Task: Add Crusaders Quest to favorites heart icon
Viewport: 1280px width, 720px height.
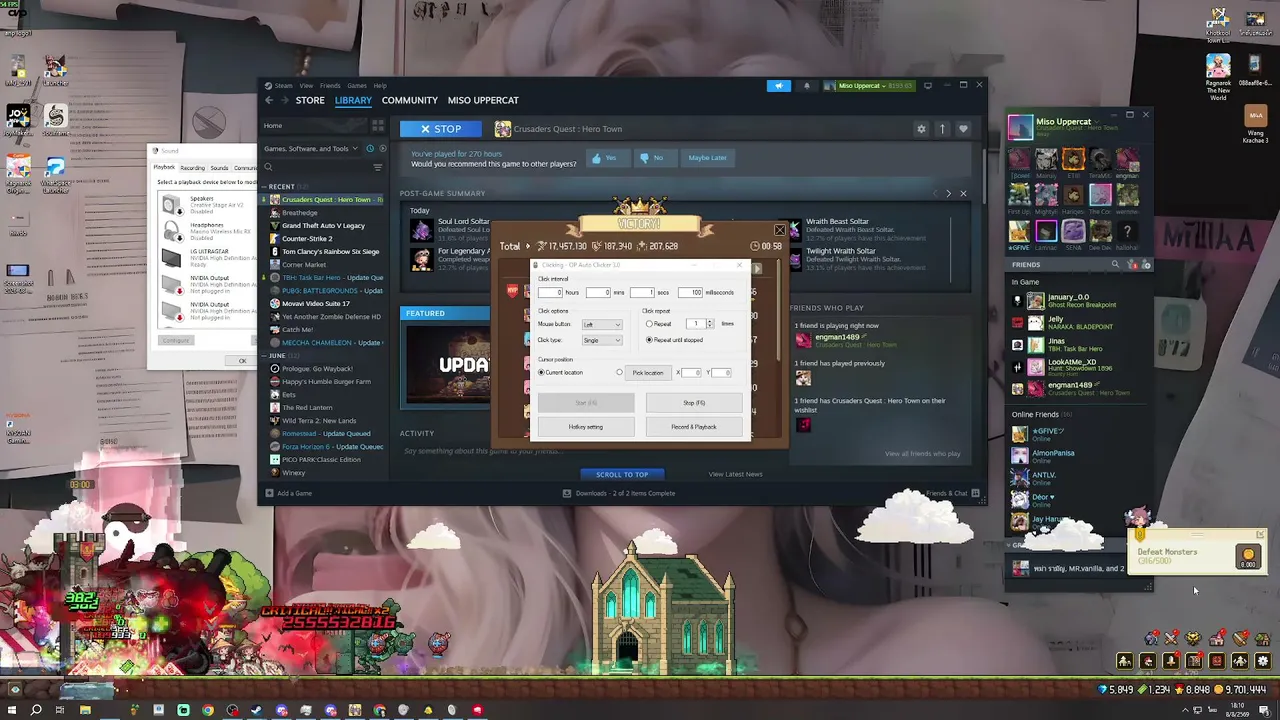Action: pos(963,129)
